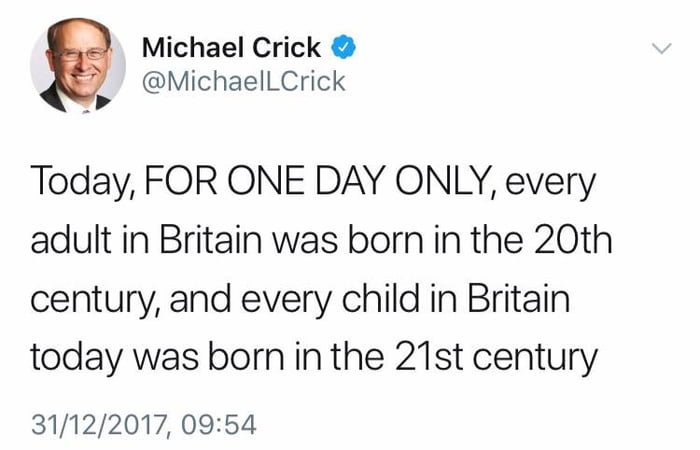Open Michael Crick's profile photo
Screen dimensions: 700x450
78,66
